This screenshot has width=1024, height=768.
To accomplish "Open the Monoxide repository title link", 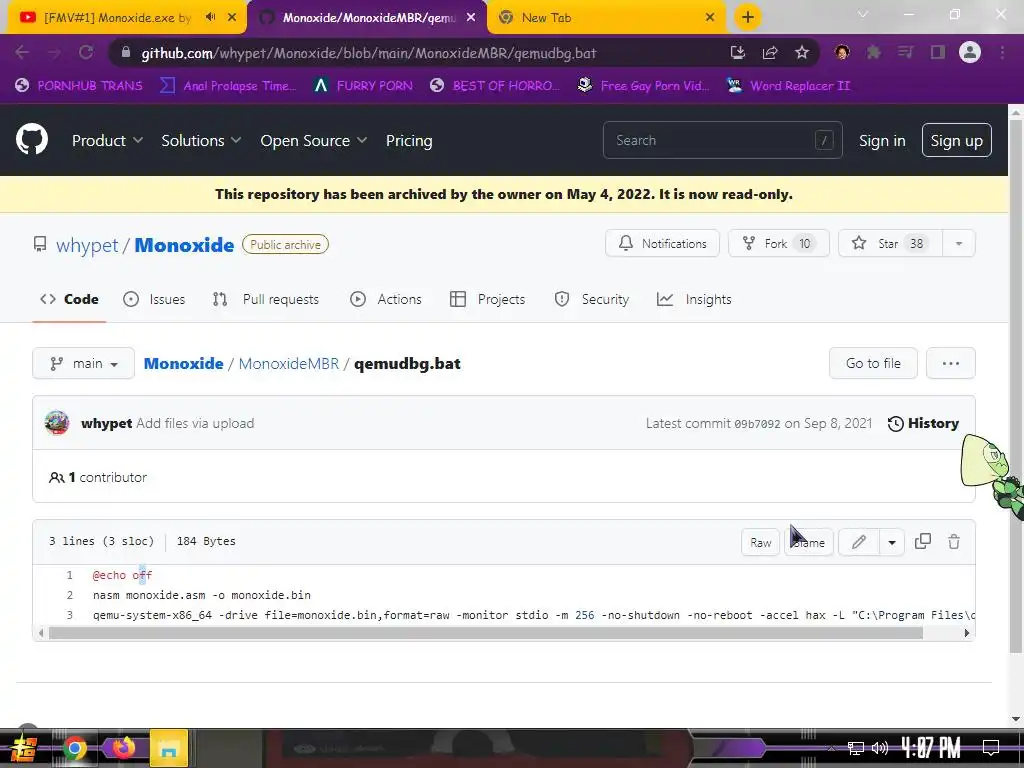I will point(184,245).
